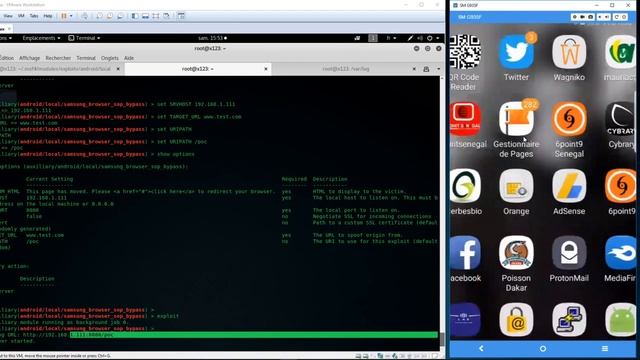The image size is (640, 360).
Task: Open the green Android robot app
Action: (x=620, y=320)
